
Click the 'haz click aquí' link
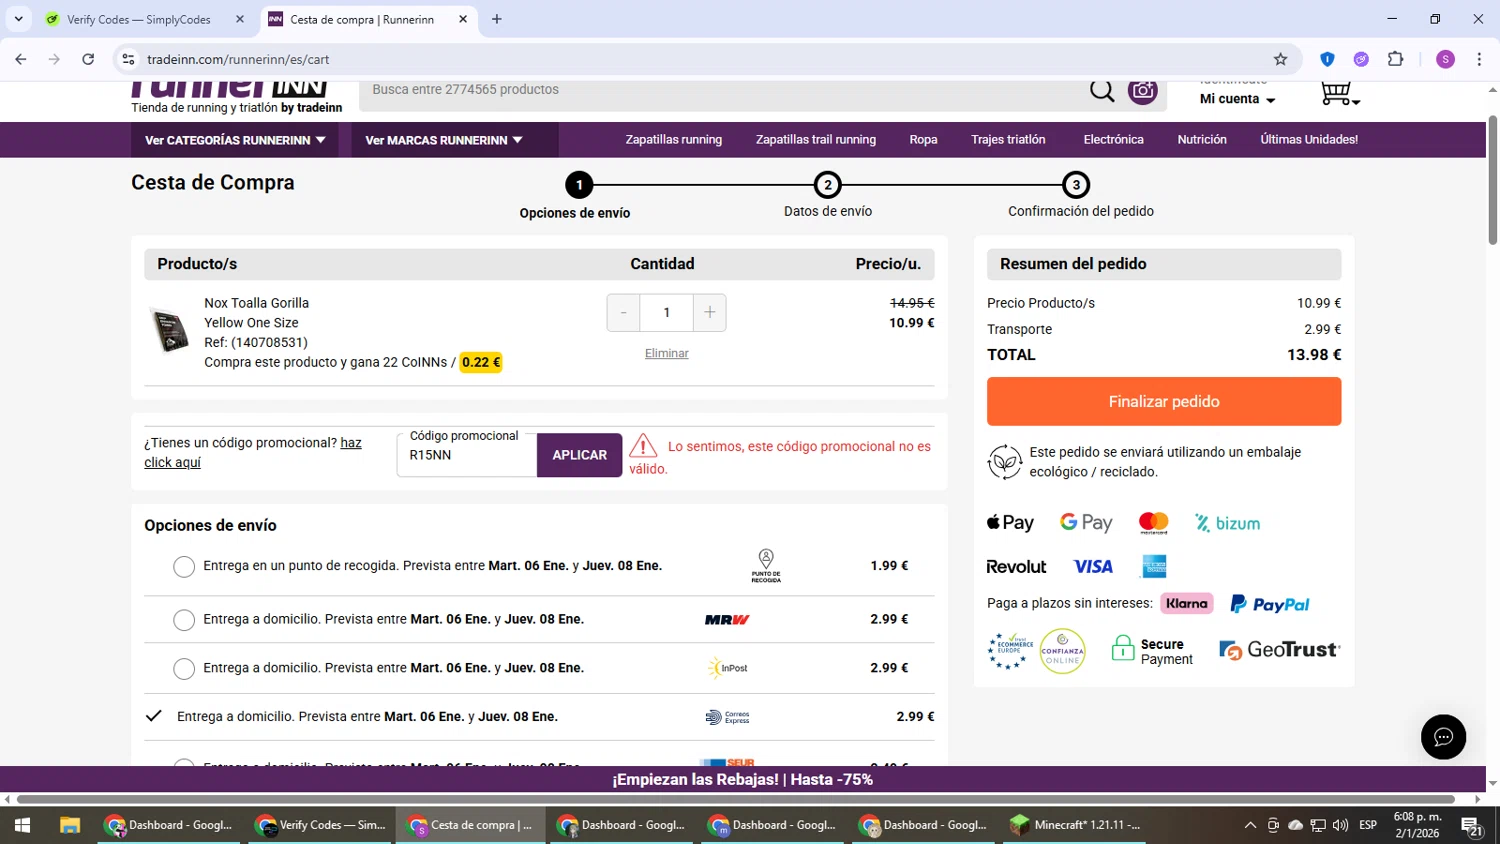coord(253,452)
